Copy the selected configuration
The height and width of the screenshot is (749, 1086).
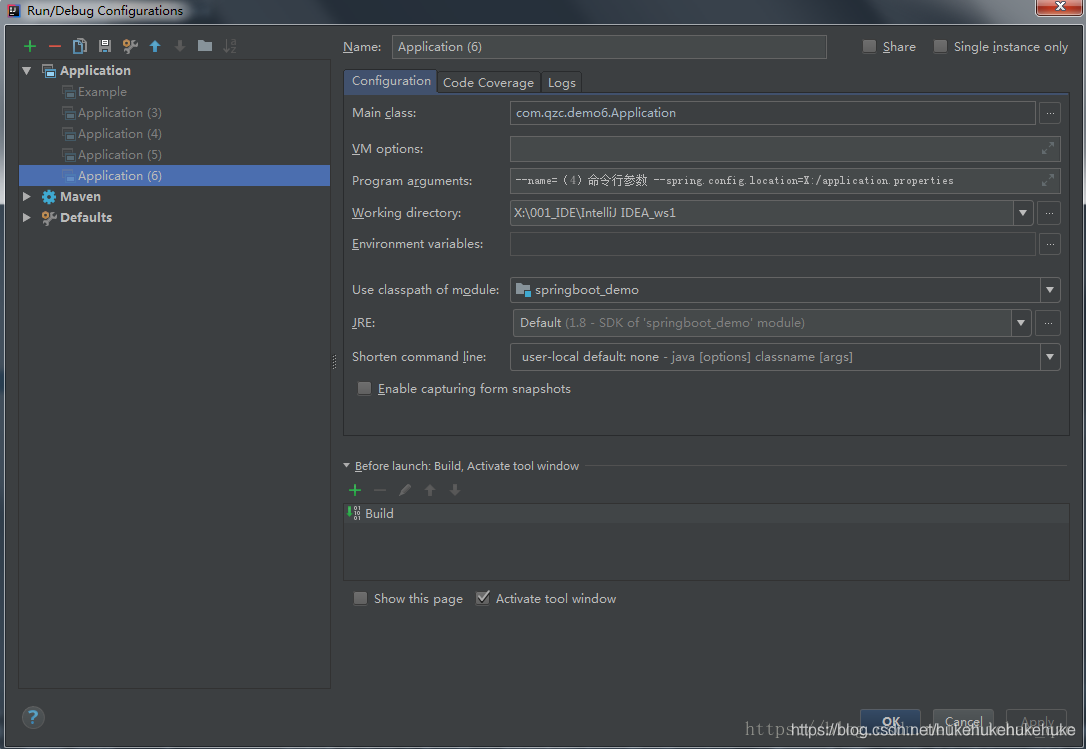click(80, 46)
